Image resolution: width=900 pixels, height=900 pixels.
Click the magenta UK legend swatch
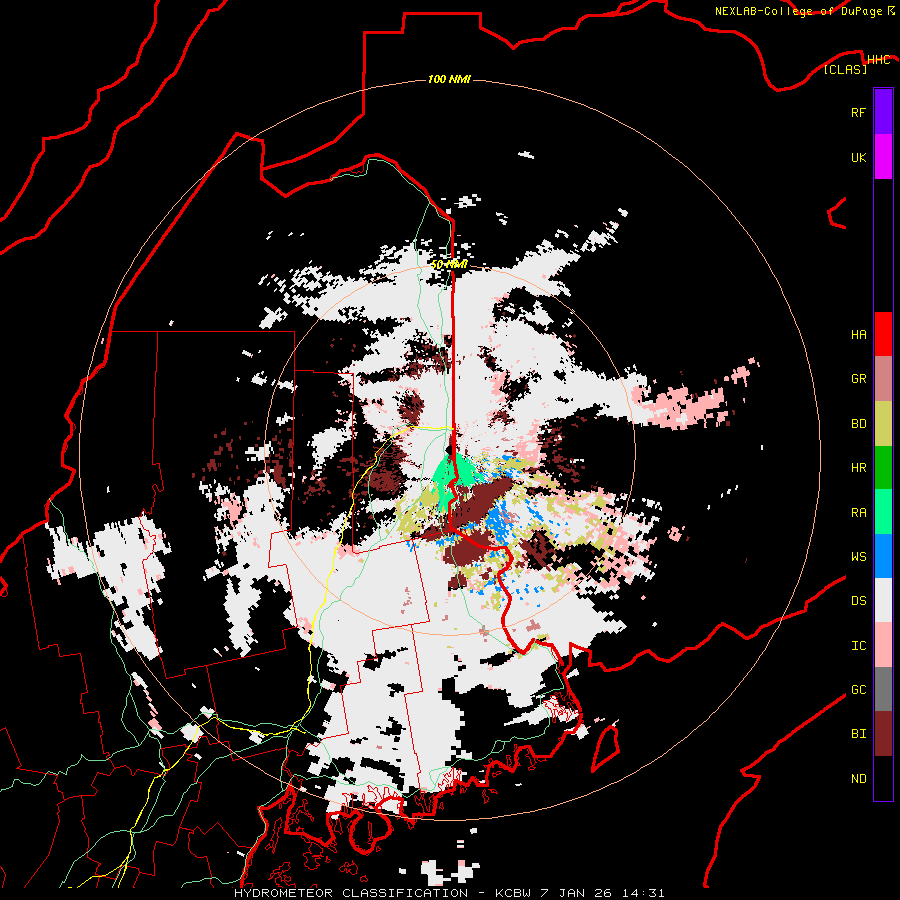(883, 157)
